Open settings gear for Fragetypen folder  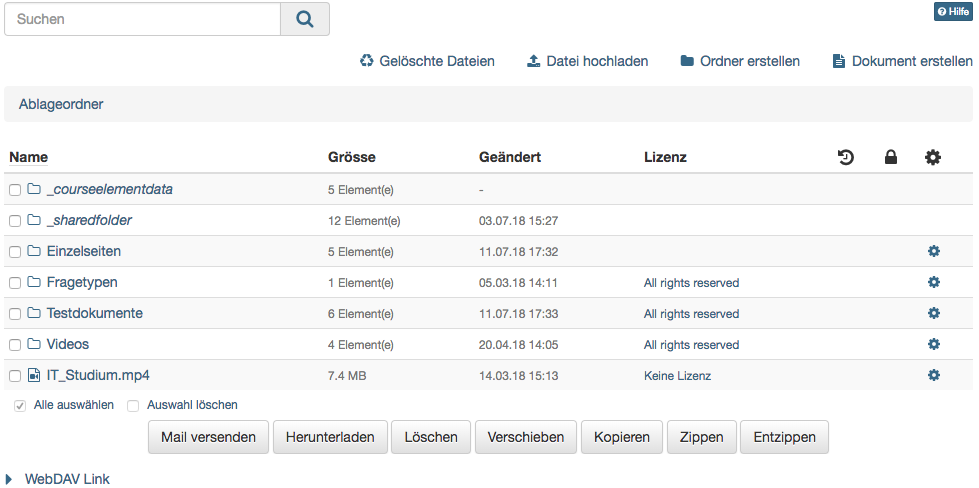pos(933,282)
